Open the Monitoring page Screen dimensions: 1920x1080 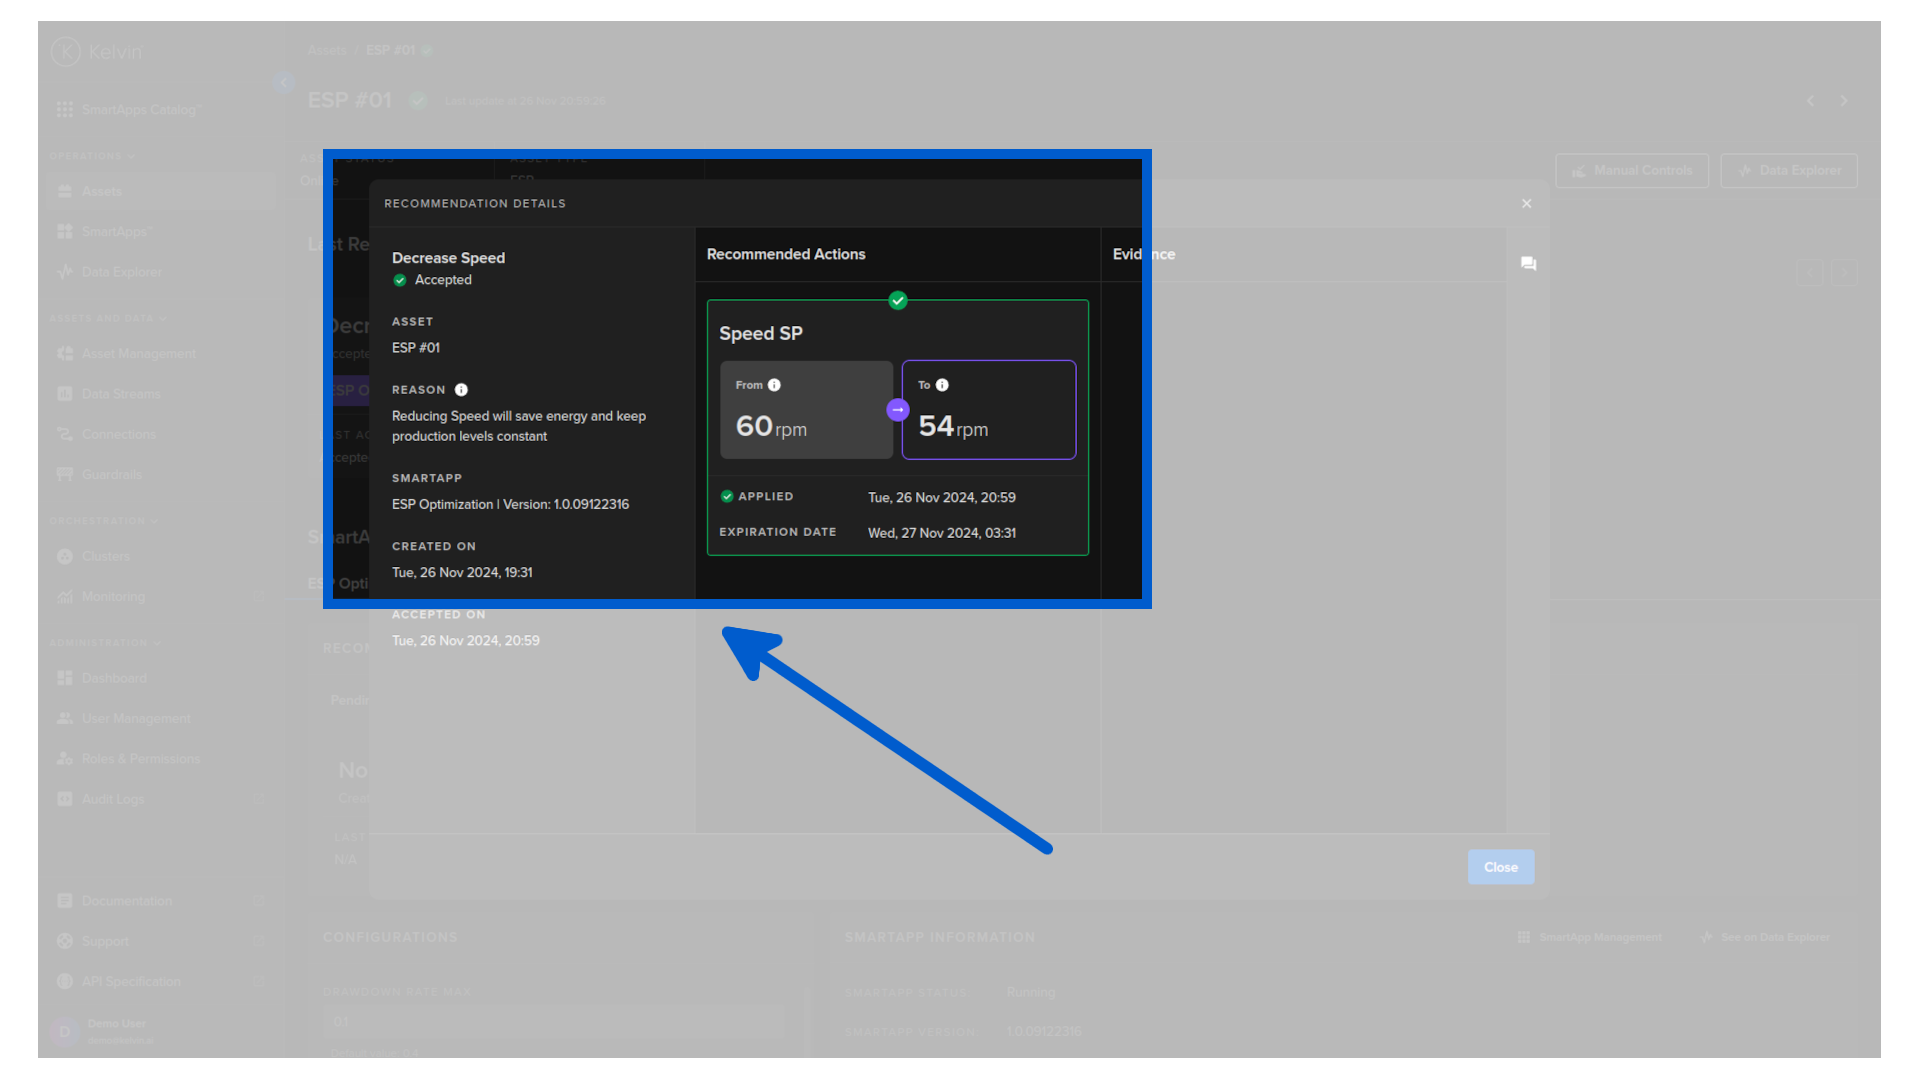[x=111, y=596]
